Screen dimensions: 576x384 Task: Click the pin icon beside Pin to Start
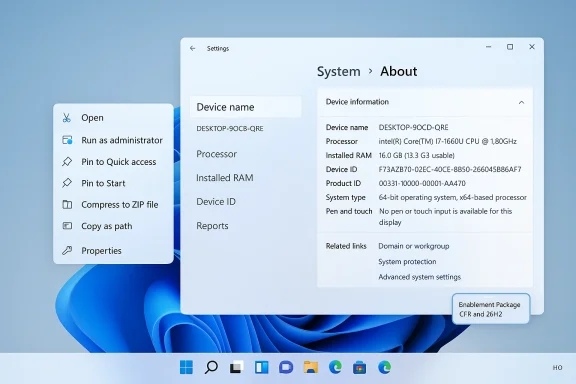67,183
